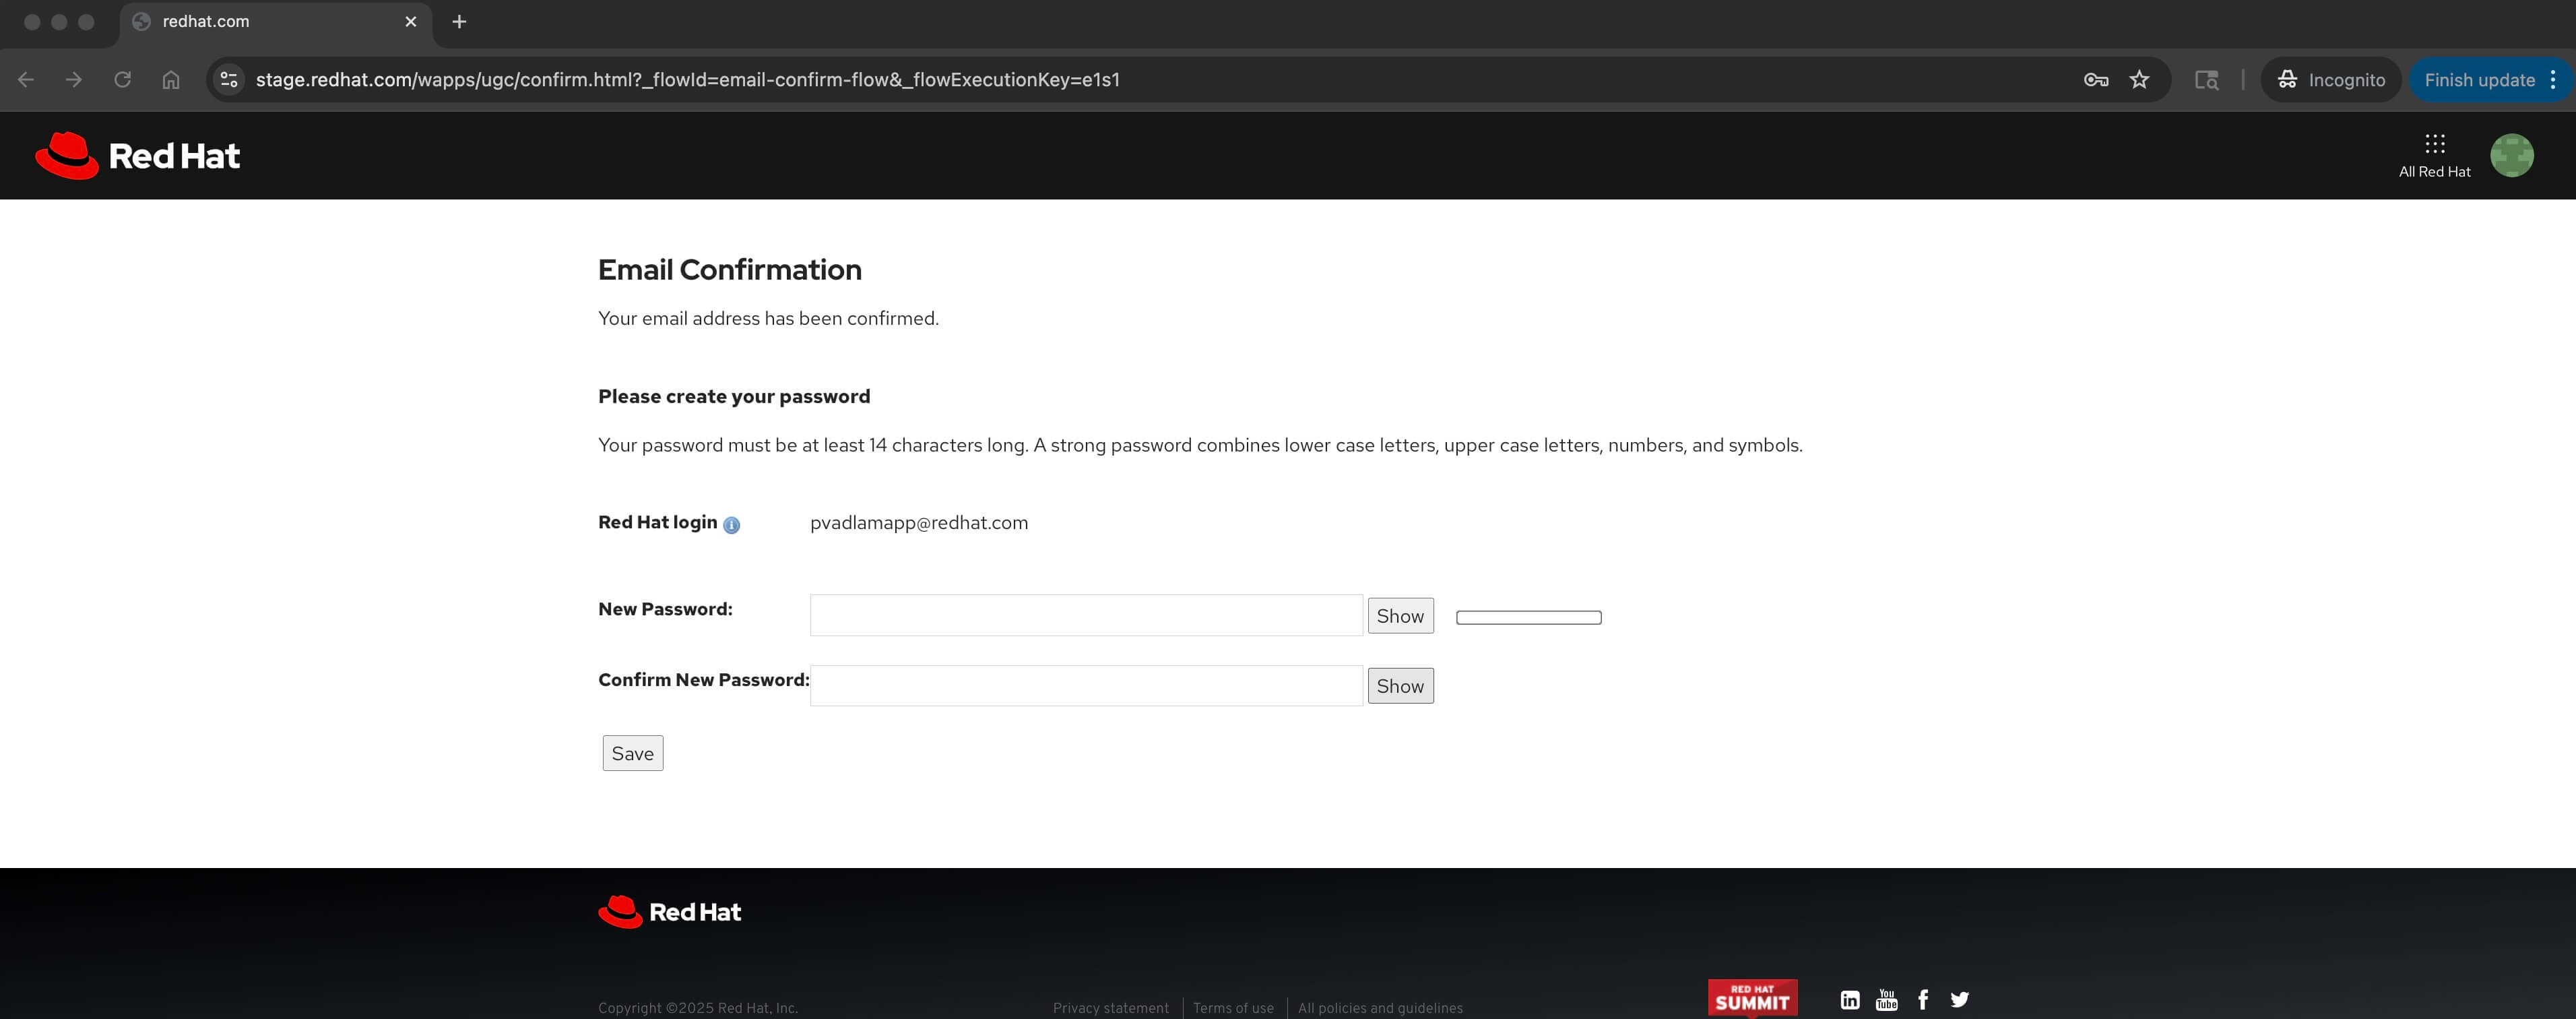Reload the page with refresh icon

pos(122,80)
